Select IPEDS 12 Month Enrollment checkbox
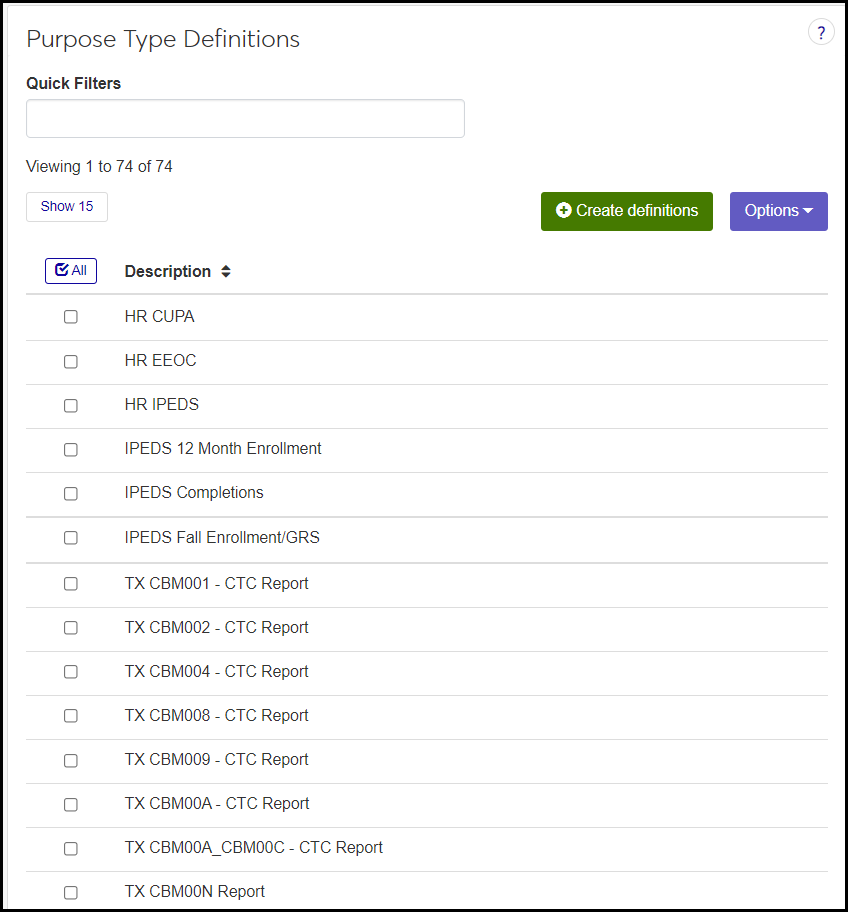 (x=71, y=449)
